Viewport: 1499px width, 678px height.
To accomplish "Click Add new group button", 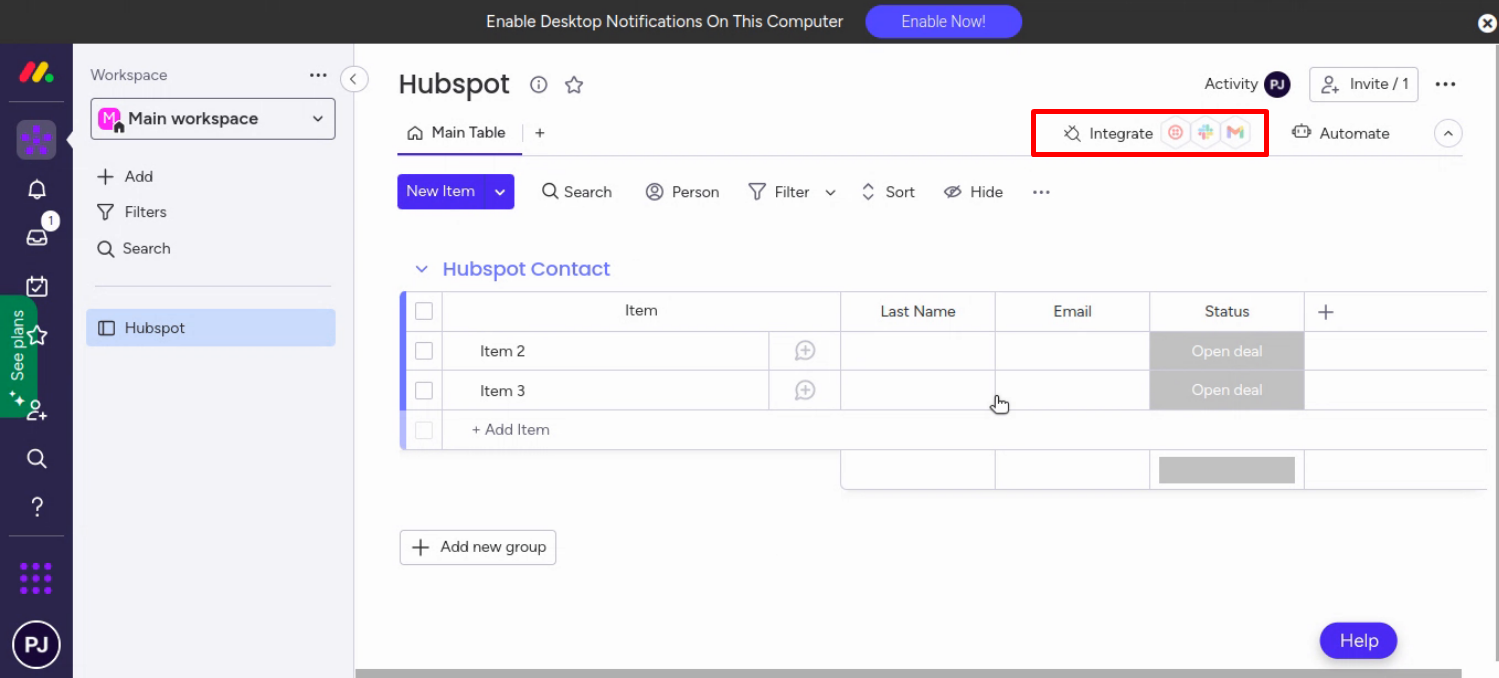I will click(478, 547).
